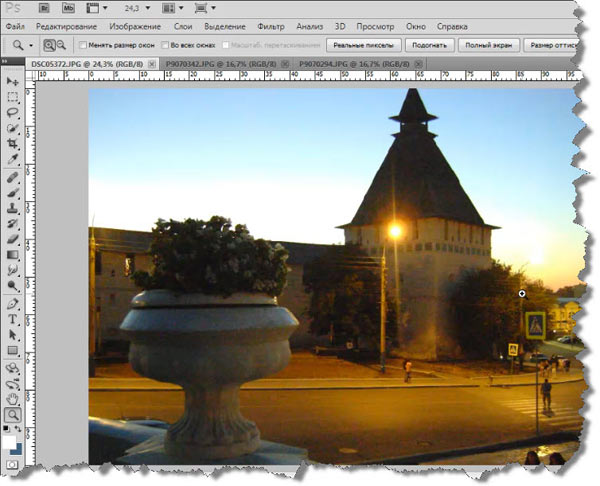The image size is (600, 486).
Task: Click 'Подогнать' button
Action: 429,45
